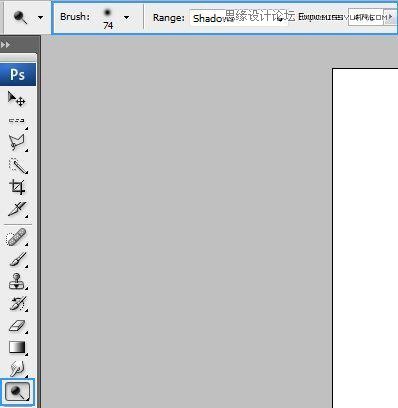Open the Range dropdown showing Shadows

[239, 18]
